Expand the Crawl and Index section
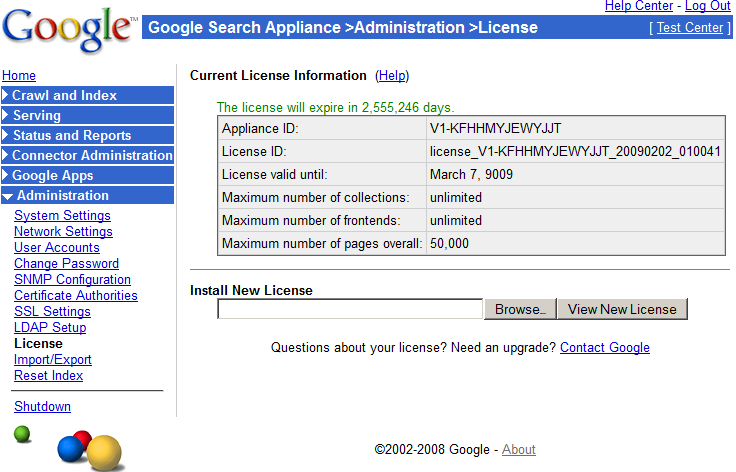 [x=88, y=95]
